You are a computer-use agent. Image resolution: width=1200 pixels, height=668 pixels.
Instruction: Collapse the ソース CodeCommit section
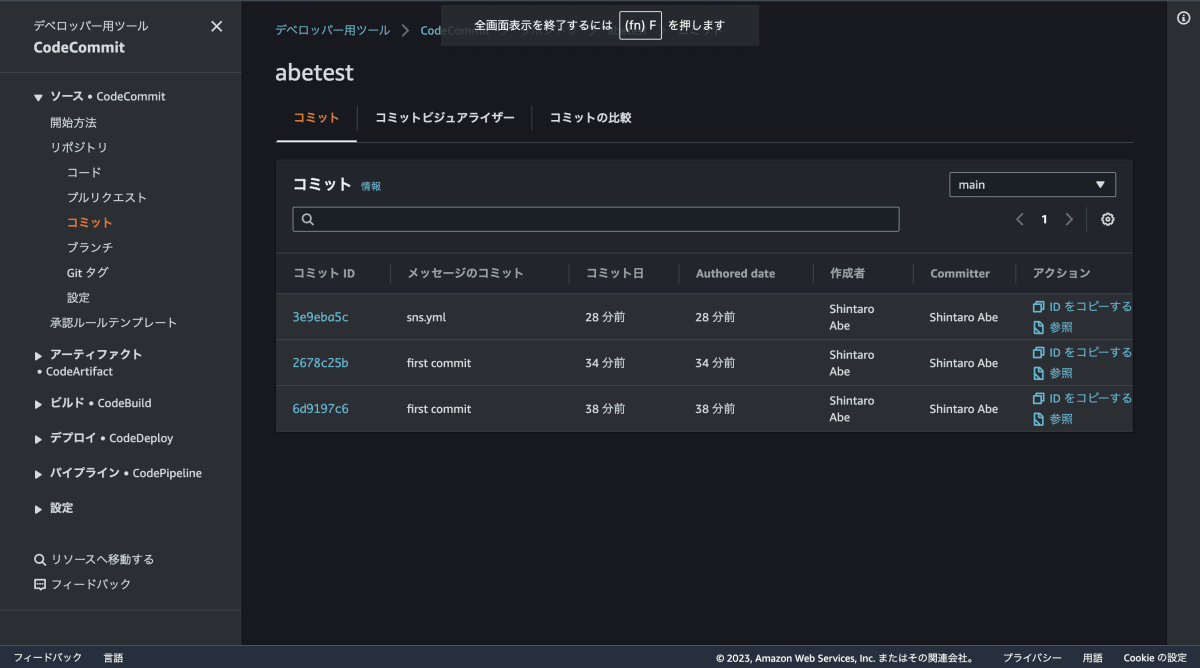[39, 97]
